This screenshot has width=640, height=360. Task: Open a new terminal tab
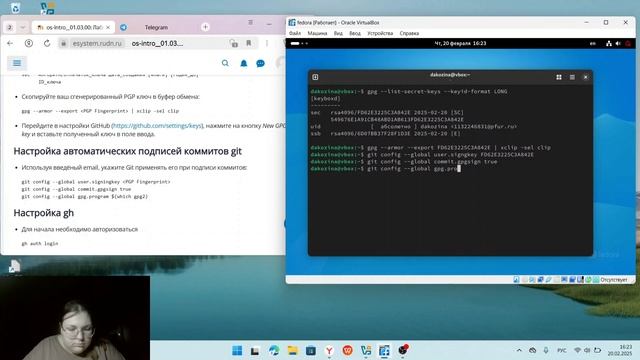[x=315, y=77]
